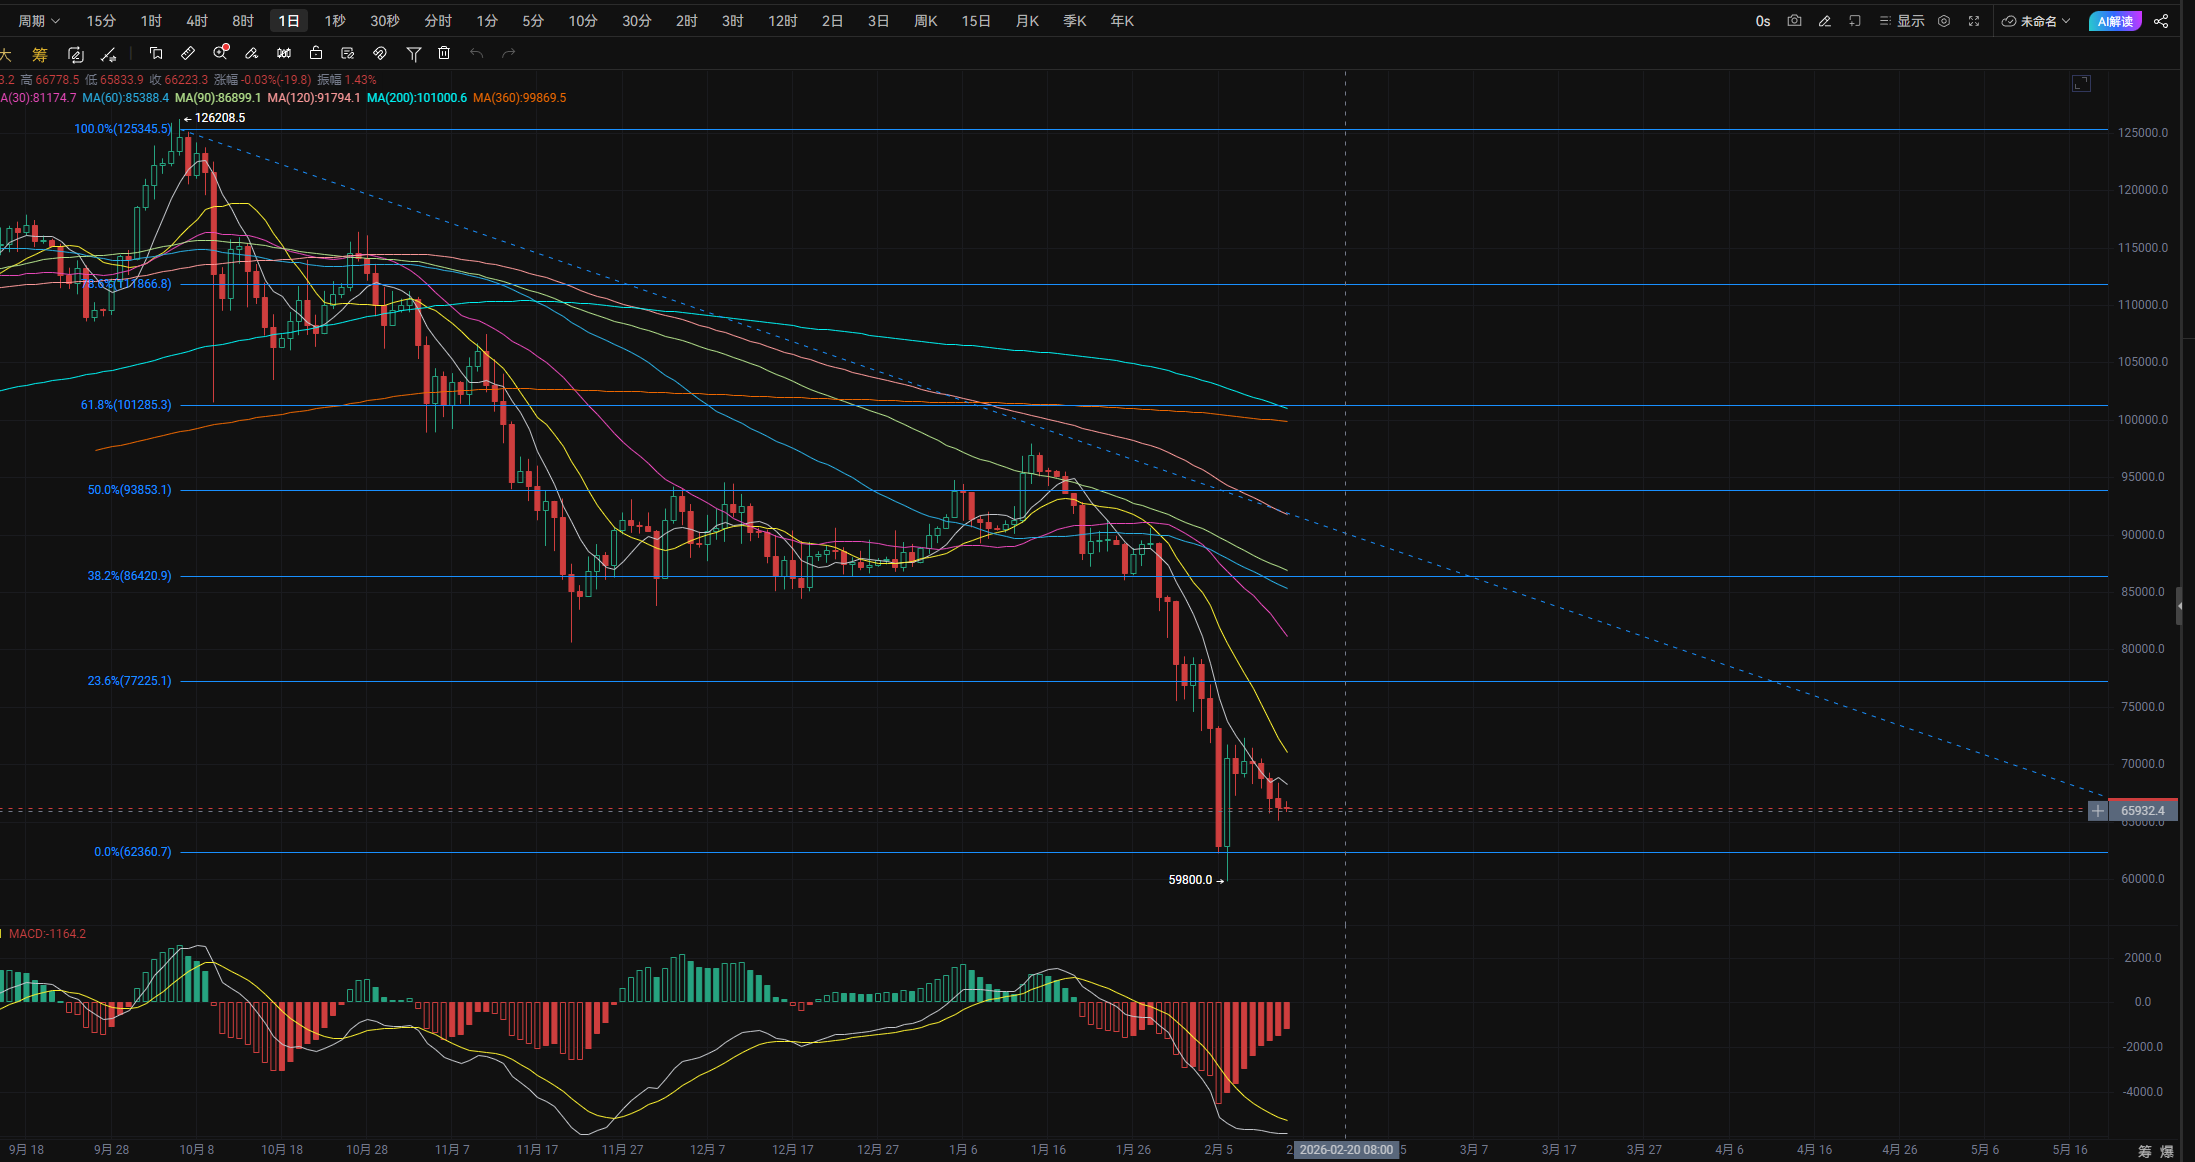Toggle the lock drawings icon
Image resolution: width=2195 pixels, height=1162 pixels.
pyautogui.click(x=316, y=53)
